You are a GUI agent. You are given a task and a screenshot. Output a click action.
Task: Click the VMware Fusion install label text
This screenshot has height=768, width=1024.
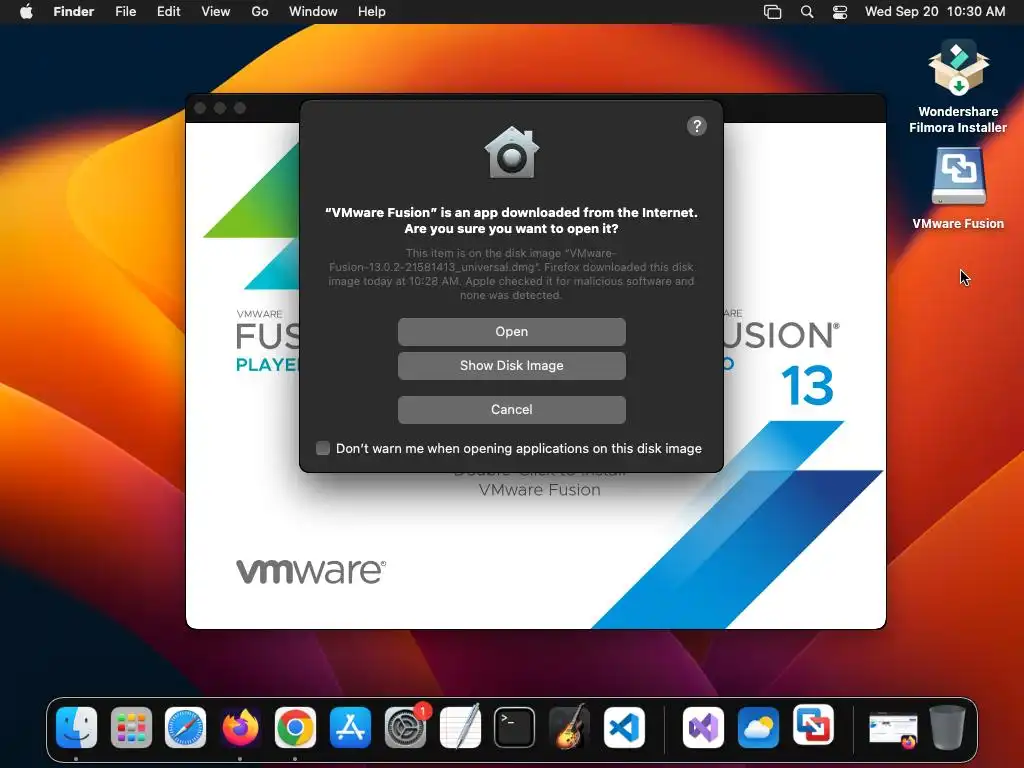[539, 490]
